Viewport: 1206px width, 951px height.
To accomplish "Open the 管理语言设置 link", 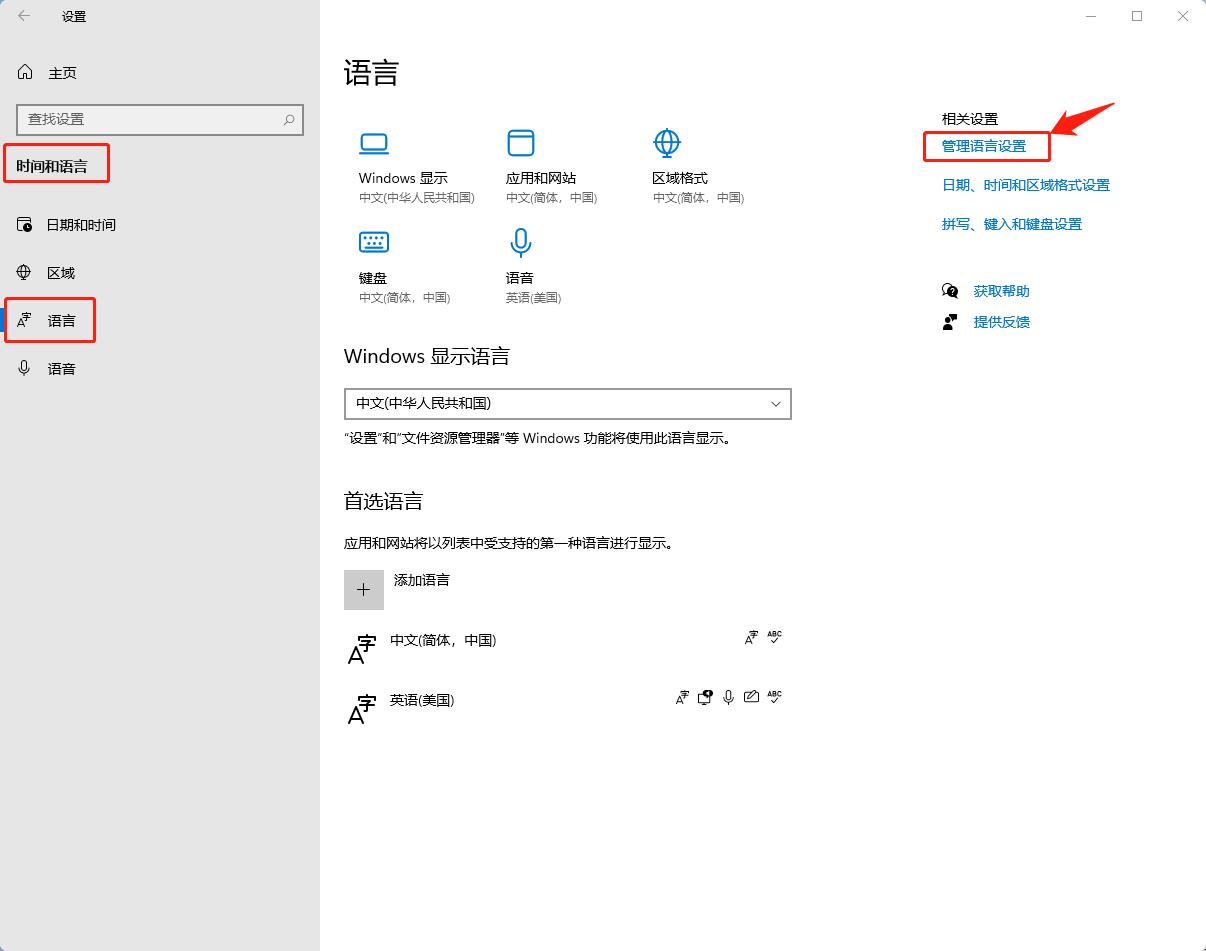I will [984, 146].
